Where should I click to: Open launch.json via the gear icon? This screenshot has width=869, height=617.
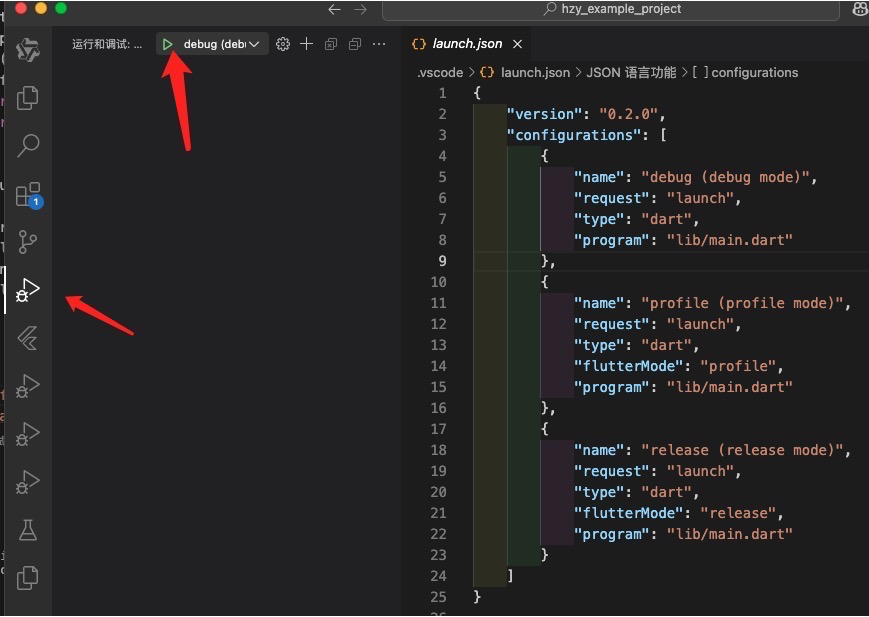coord(283,44)
